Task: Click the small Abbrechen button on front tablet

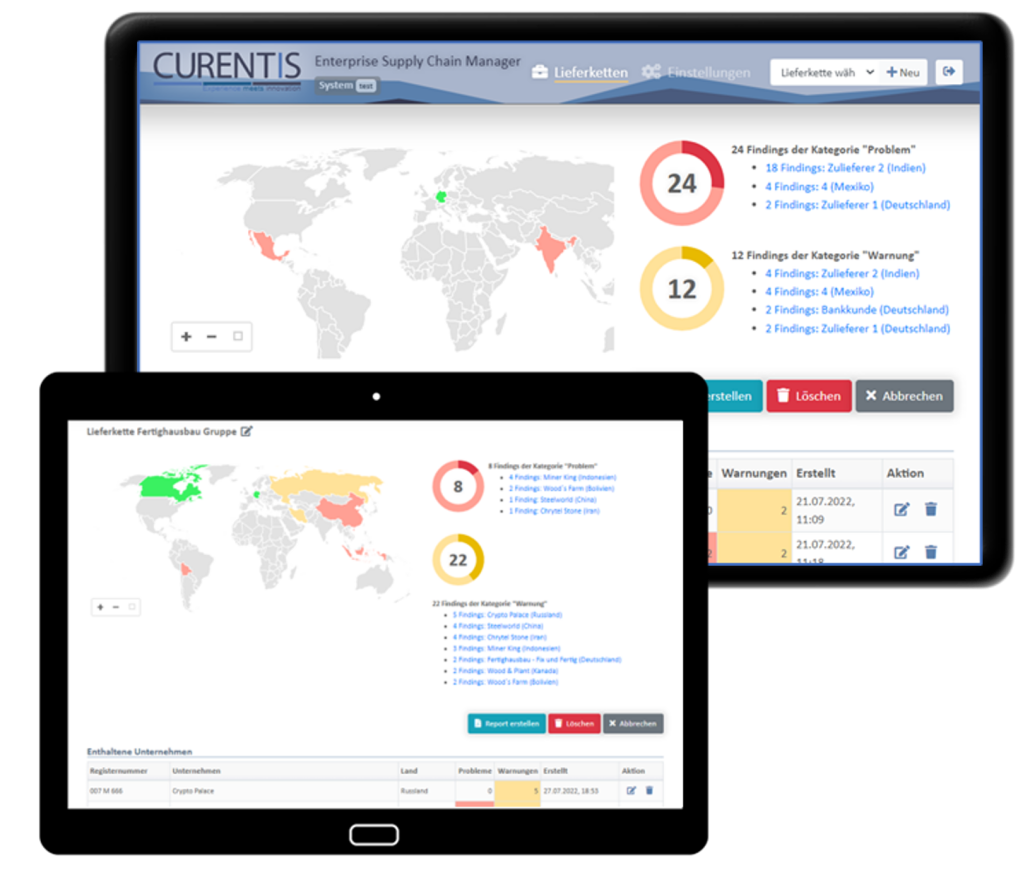Action: click(x=633, y=724)
